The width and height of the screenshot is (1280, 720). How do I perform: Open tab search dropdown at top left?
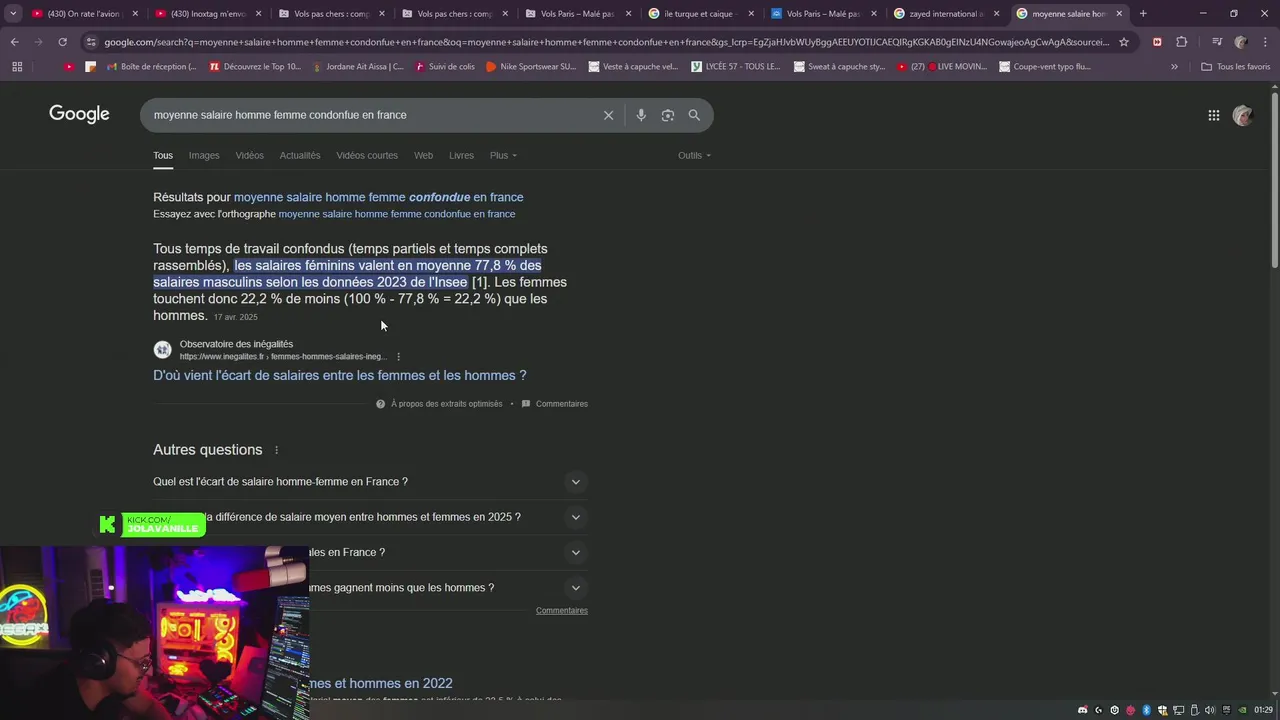[x=13, y=14]
